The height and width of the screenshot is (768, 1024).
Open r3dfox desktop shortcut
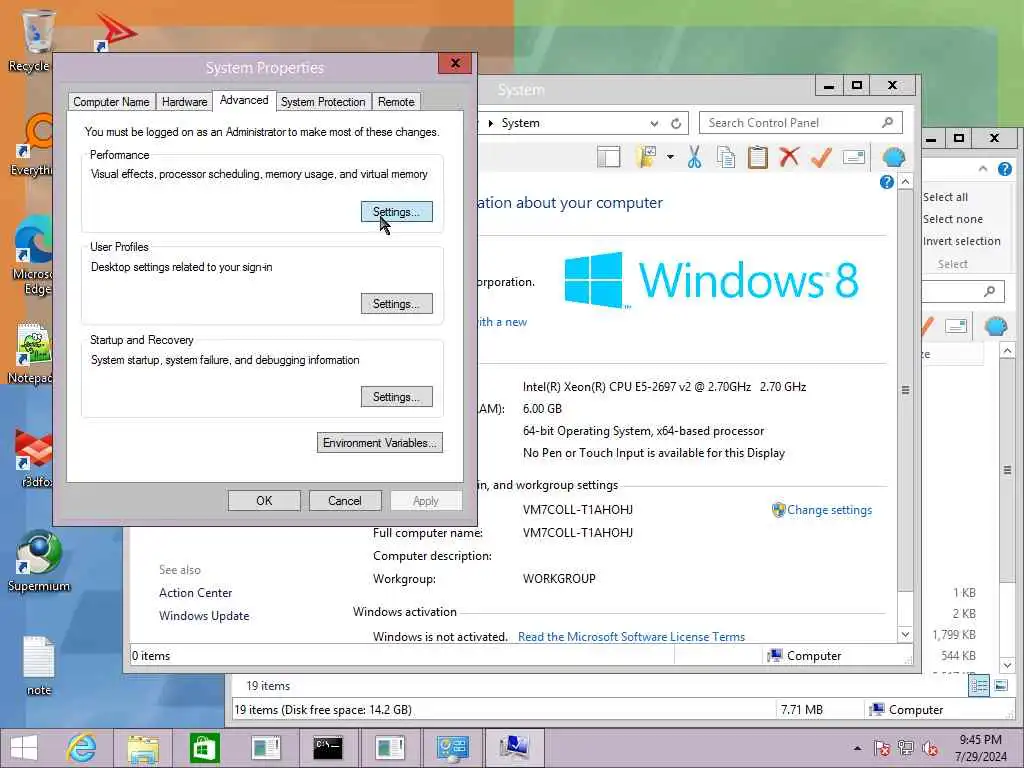[x=34, y=457]
